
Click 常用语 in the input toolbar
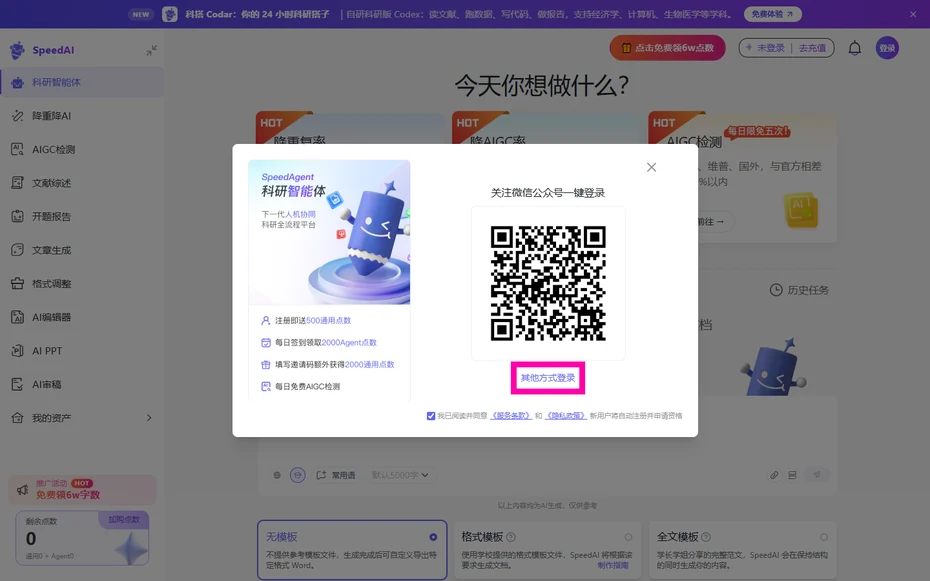[336, 475]
